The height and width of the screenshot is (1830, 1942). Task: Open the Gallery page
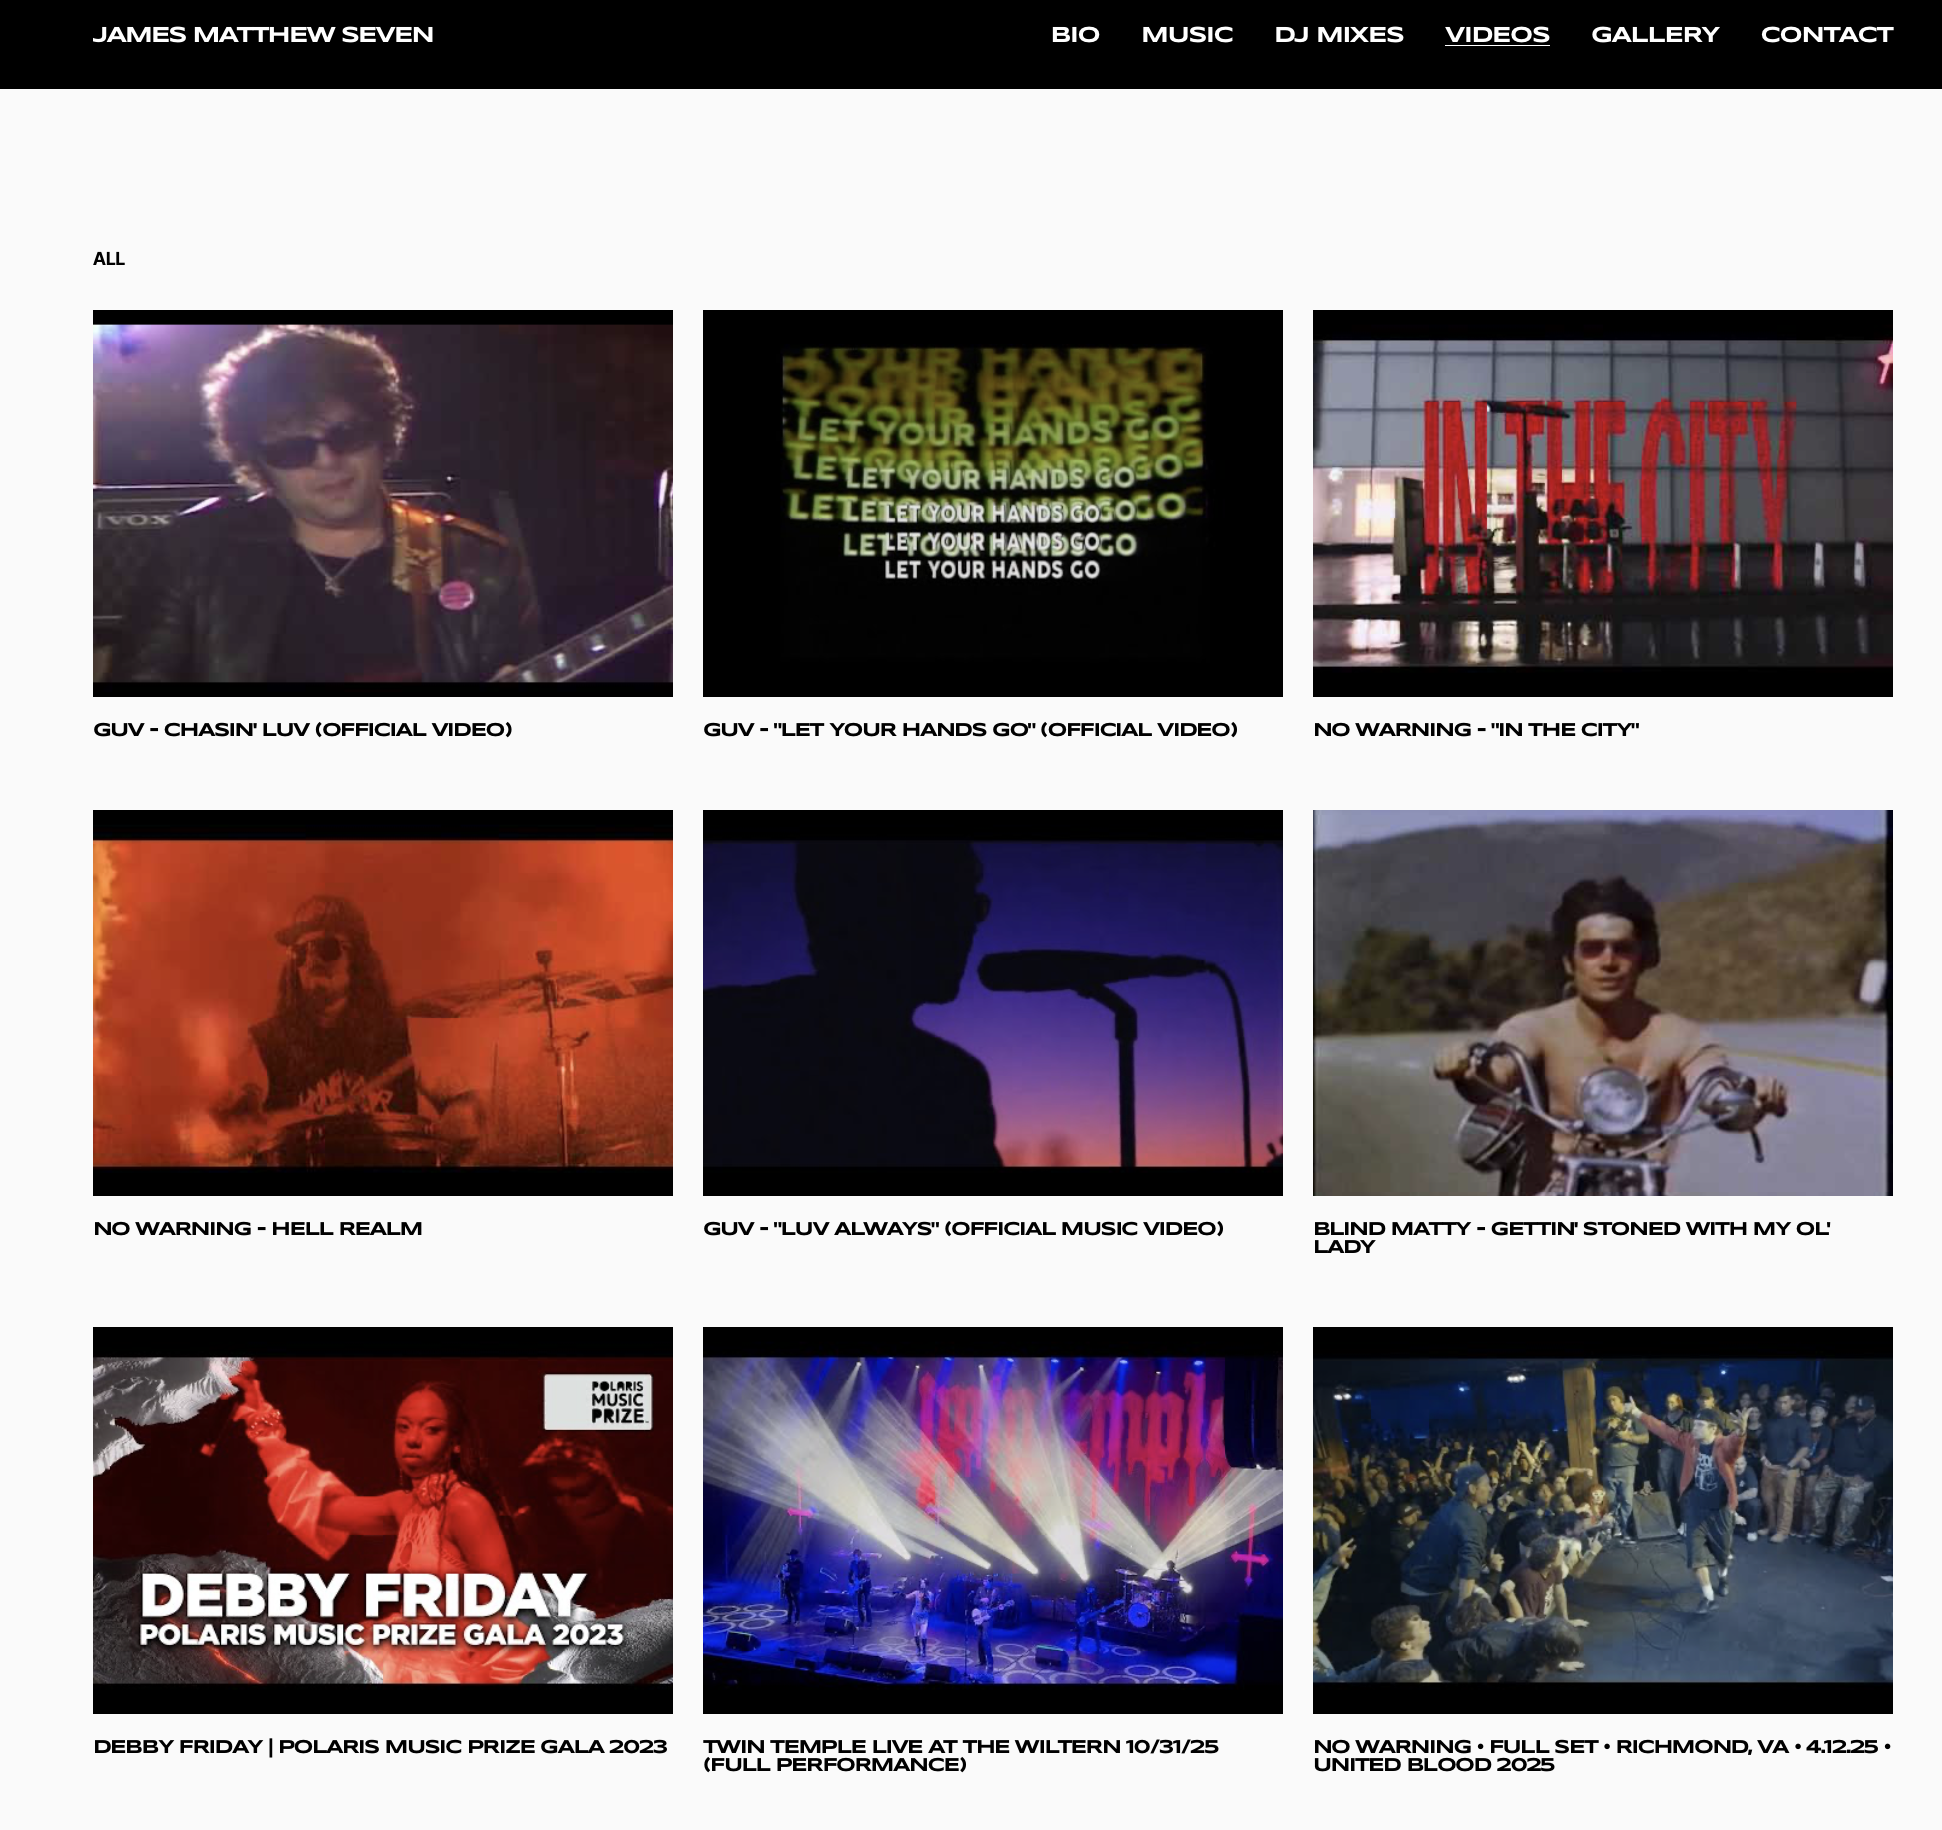point(1654,35)
